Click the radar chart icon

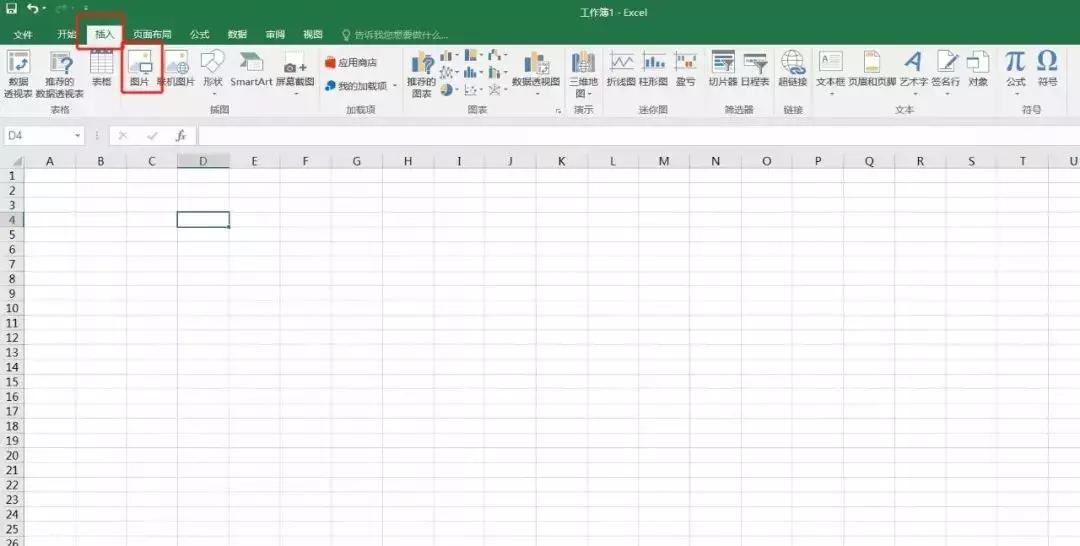(x=496, y=90)
